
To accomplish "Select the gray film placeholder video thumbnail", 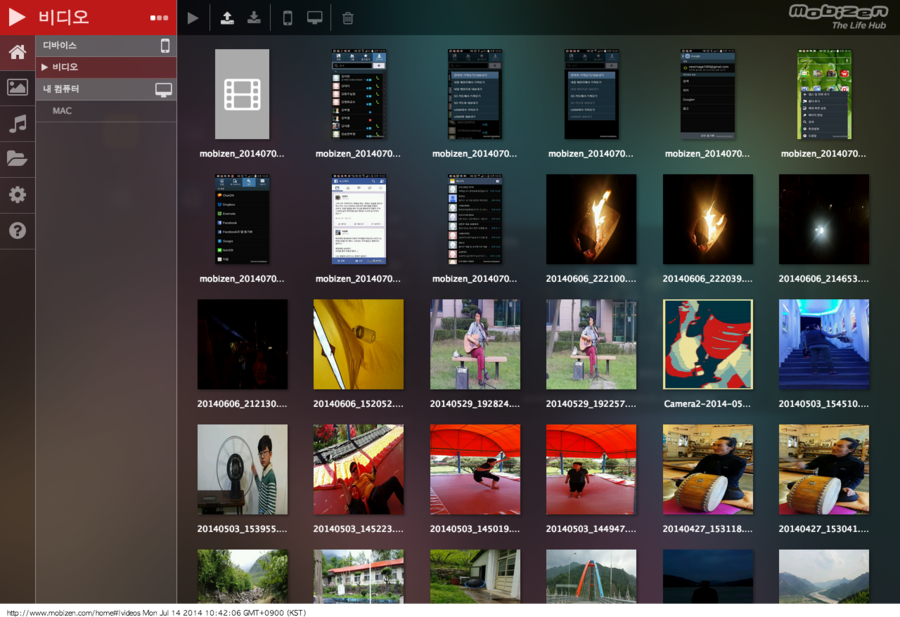I will [242, 94].
